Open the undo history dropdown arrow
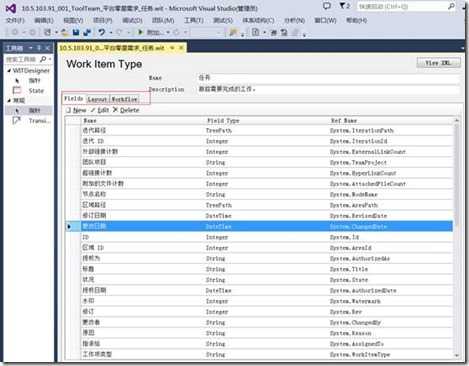Viewport: 469px width, 366px height. point(111,32)
